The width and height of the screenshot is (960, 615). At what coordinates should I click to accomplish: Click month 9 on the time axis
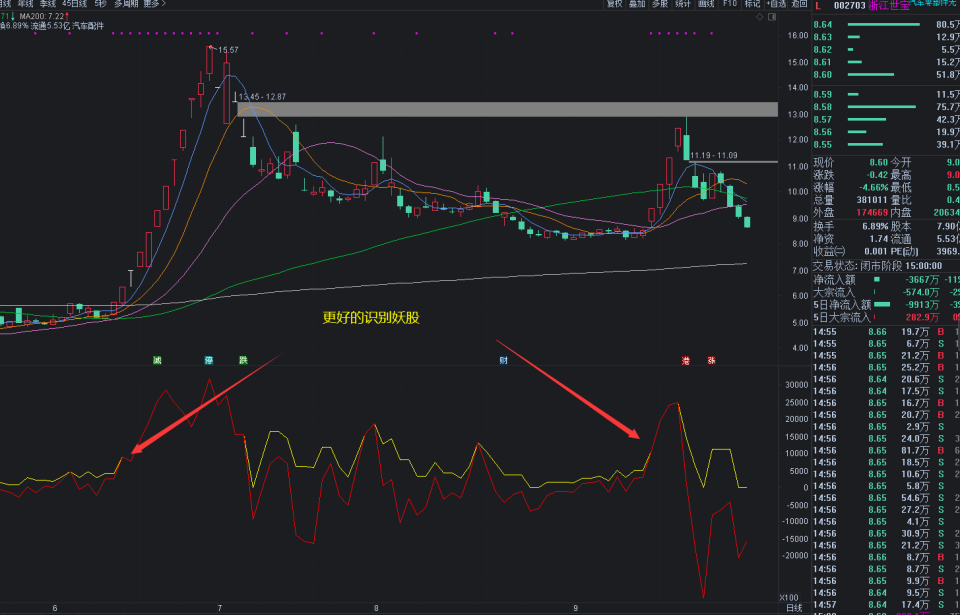pyautogui.click(x=576, y=608)
